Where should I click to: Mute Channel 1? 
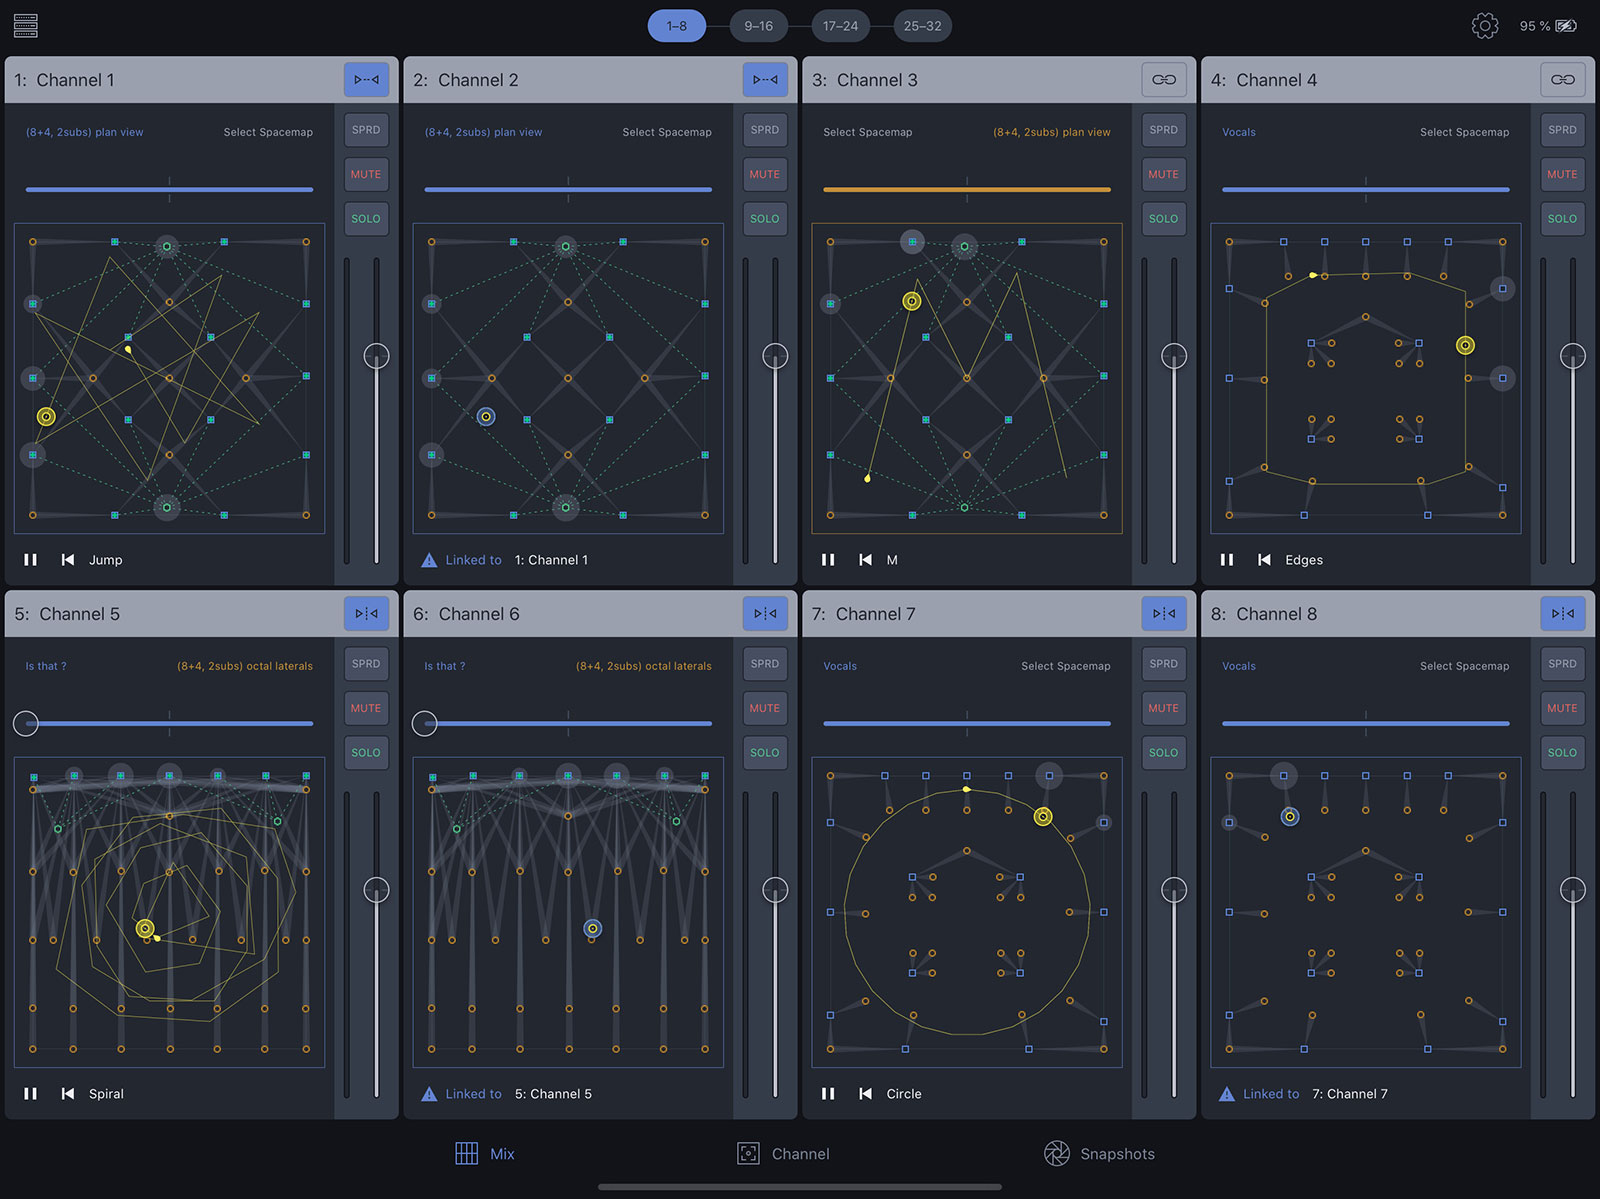366,174
